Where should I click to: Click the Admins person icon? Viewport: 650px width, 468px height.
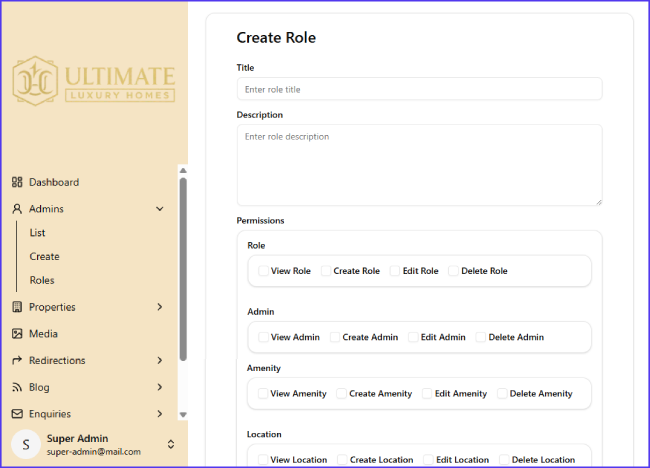(x=17, y=209)
